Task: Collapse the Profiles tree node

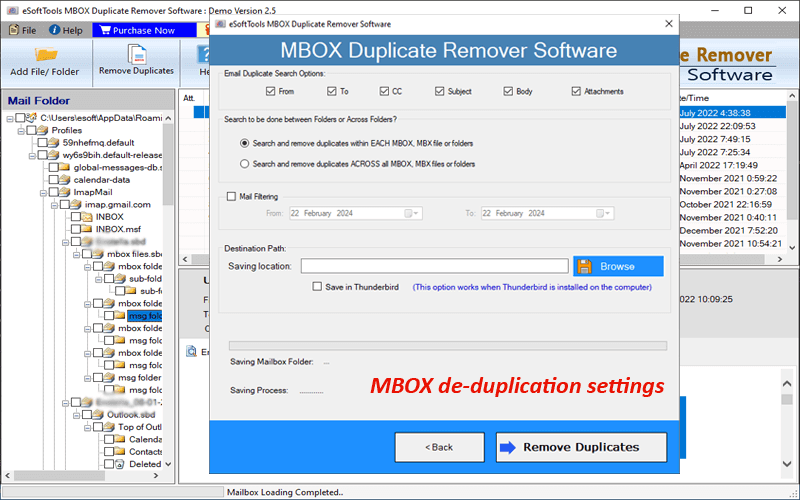Action: 21,131
